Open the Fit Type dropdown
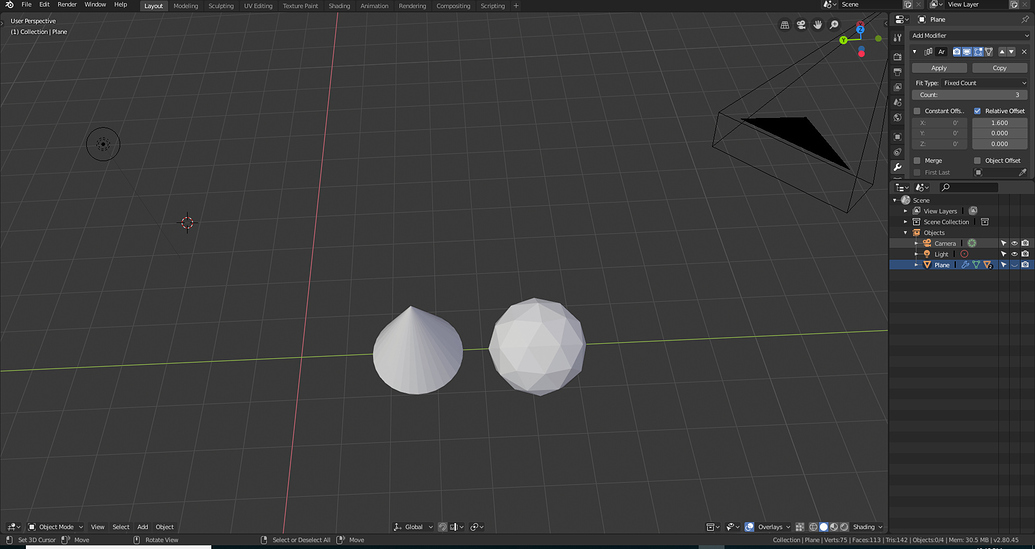This screenshot has height=549, width=1035. pyautogui.click(x=985, y=83)
